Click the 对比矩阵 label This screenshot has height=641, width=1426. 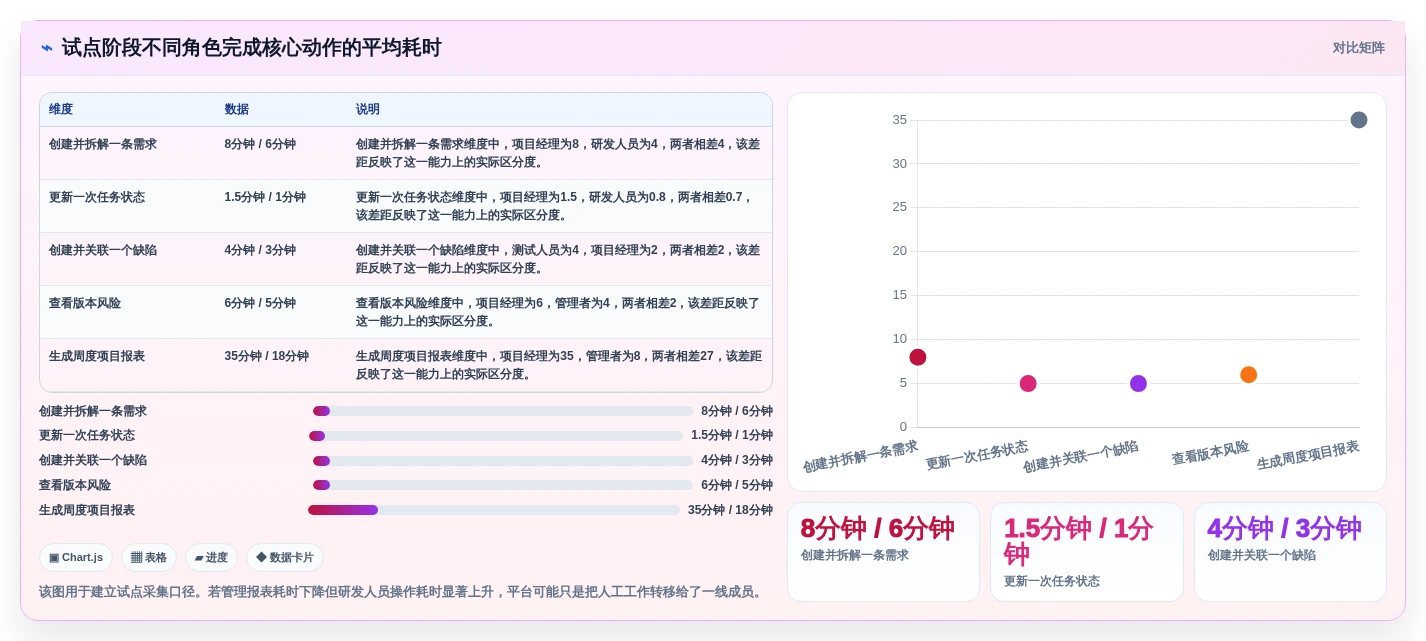(1358, 48)
